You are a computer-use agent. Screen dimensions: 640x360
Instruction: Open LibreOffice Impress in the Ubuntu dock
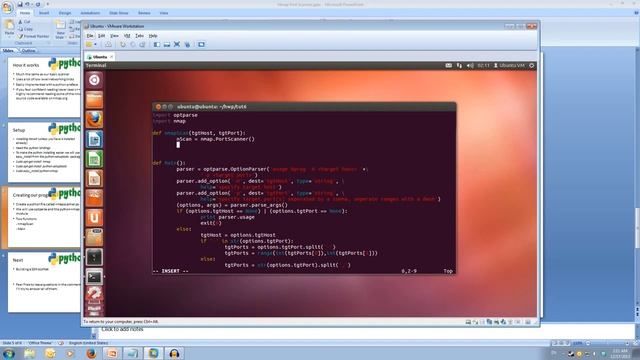click(94, 178)
